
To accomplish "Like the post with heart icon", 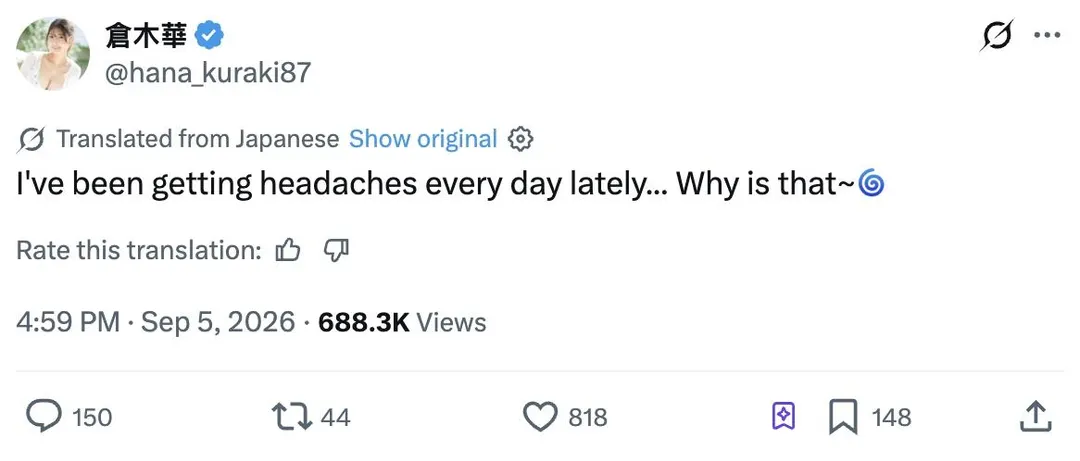I will [x=541, y=417].
